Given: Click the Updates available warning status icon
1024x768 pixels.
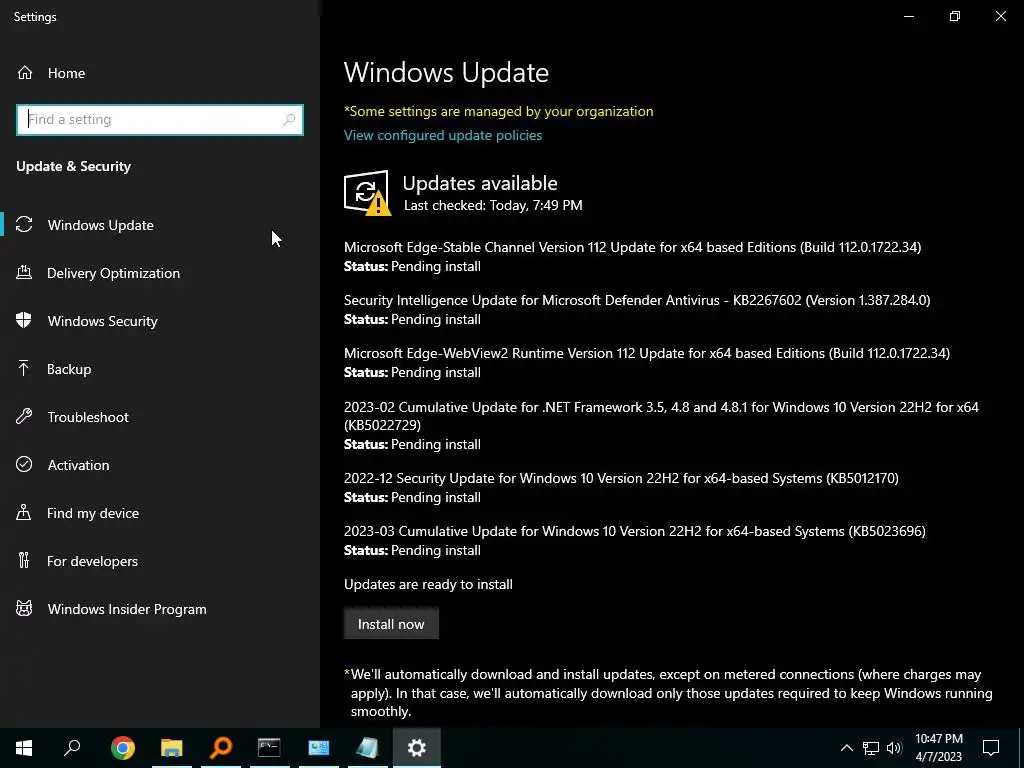Looking at the screenshot, I should pos(367,193).
